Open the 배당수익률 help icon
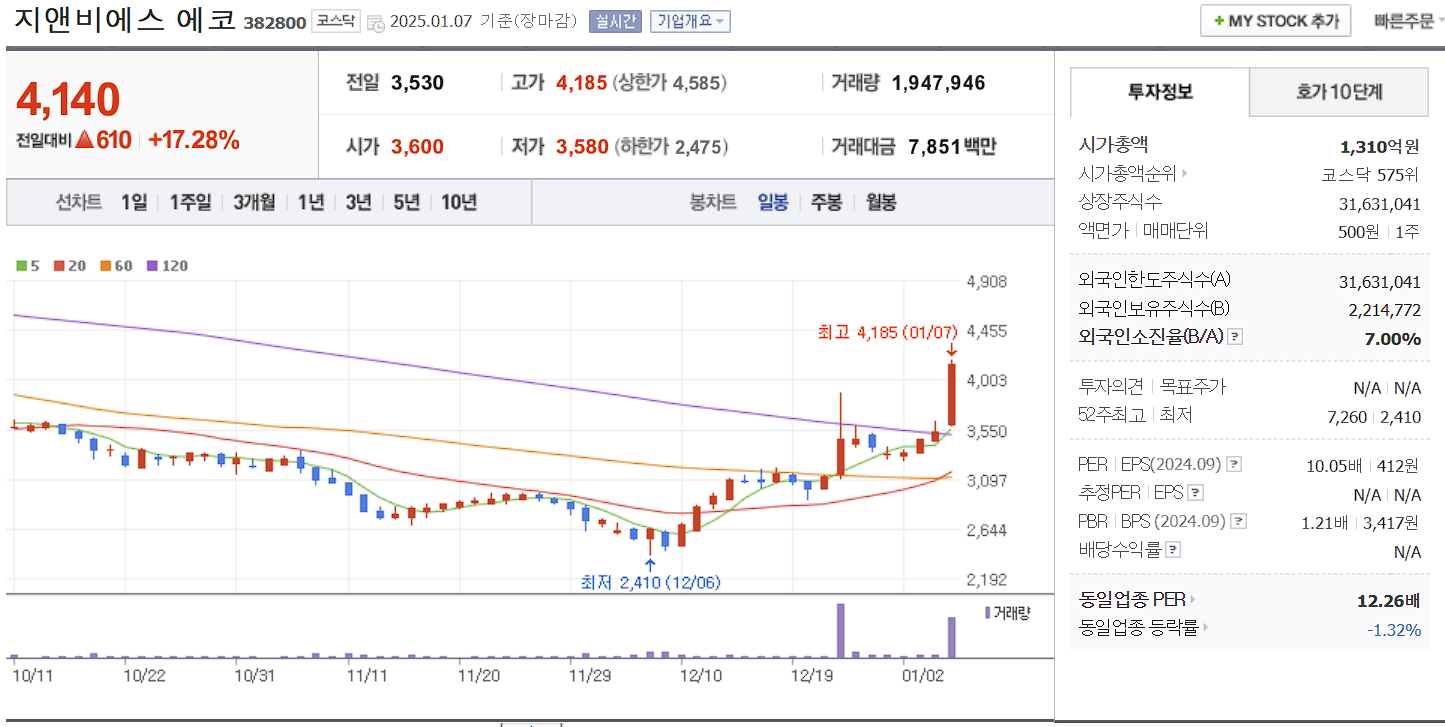This screenshot has width=1445, height=727. point(1172,551)
